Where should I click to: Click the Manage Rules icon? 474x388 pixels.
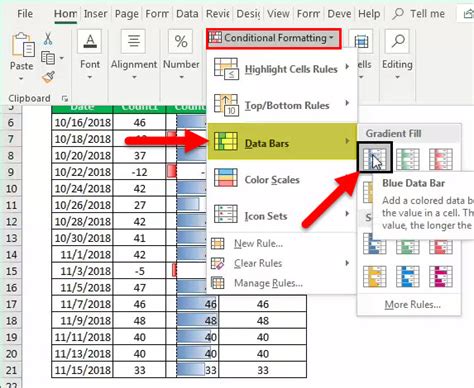(218, 283)
